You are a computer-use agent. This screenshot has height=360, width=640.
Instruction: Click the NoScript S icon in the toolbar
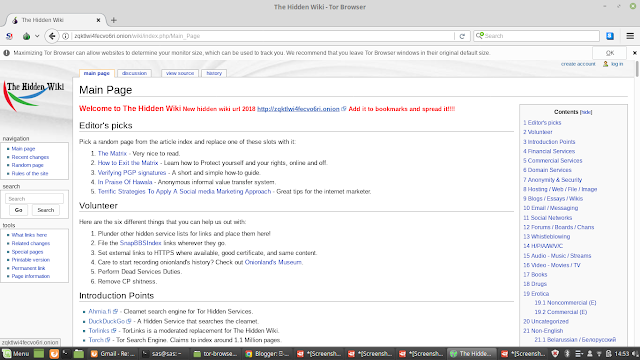point(9,36)
